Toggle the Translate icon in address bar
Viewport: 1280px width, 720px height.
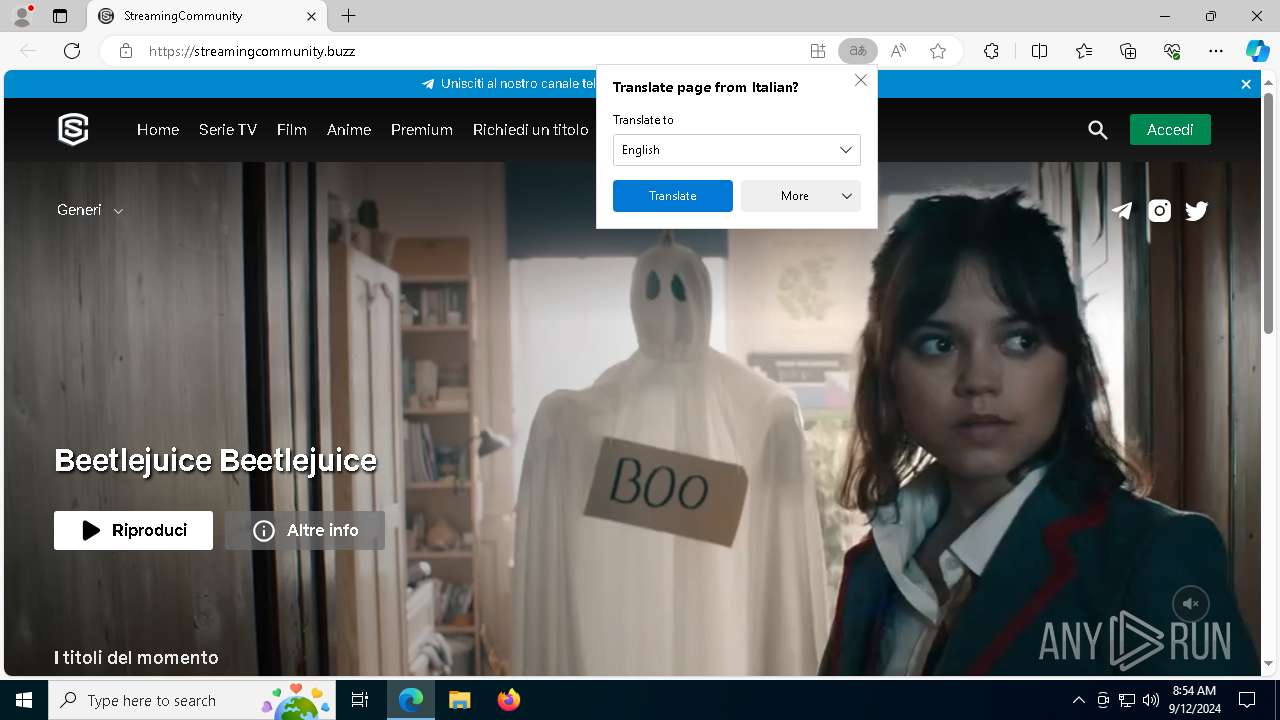coord(857,51)
